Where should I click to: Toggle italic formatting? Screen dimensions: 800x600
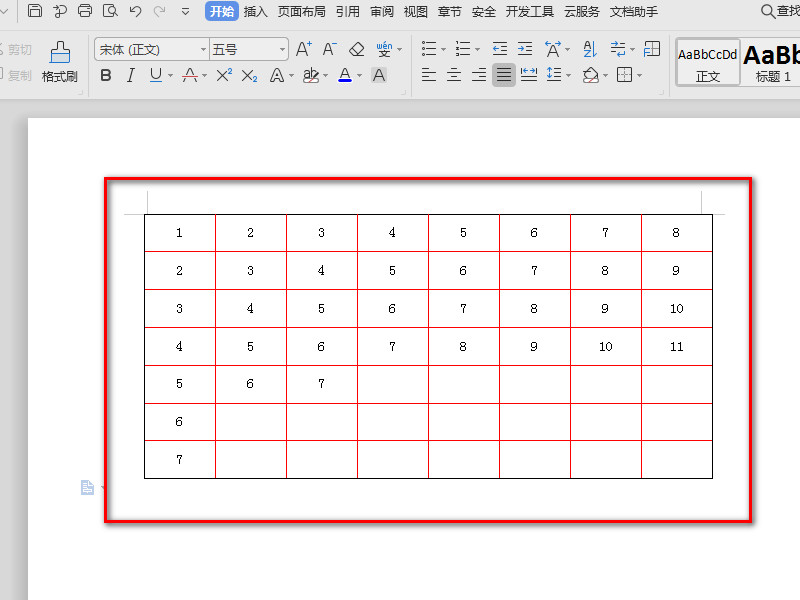(x=131, y=76)
